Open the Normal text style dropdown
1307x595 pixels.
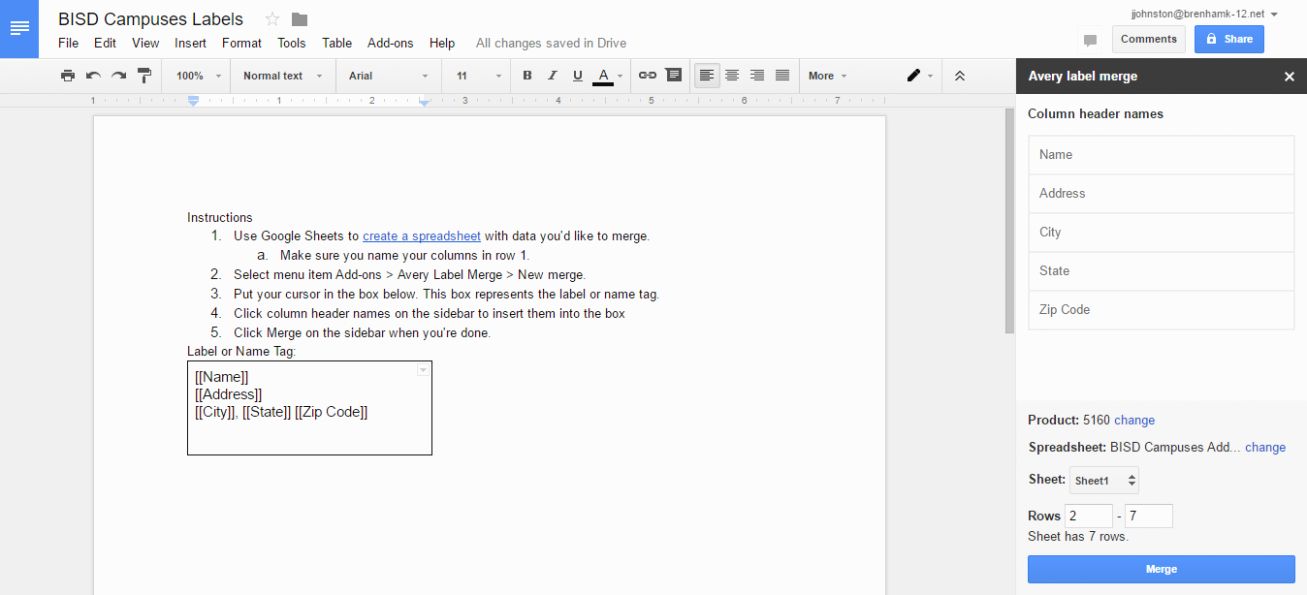click(x=283, y=75)
